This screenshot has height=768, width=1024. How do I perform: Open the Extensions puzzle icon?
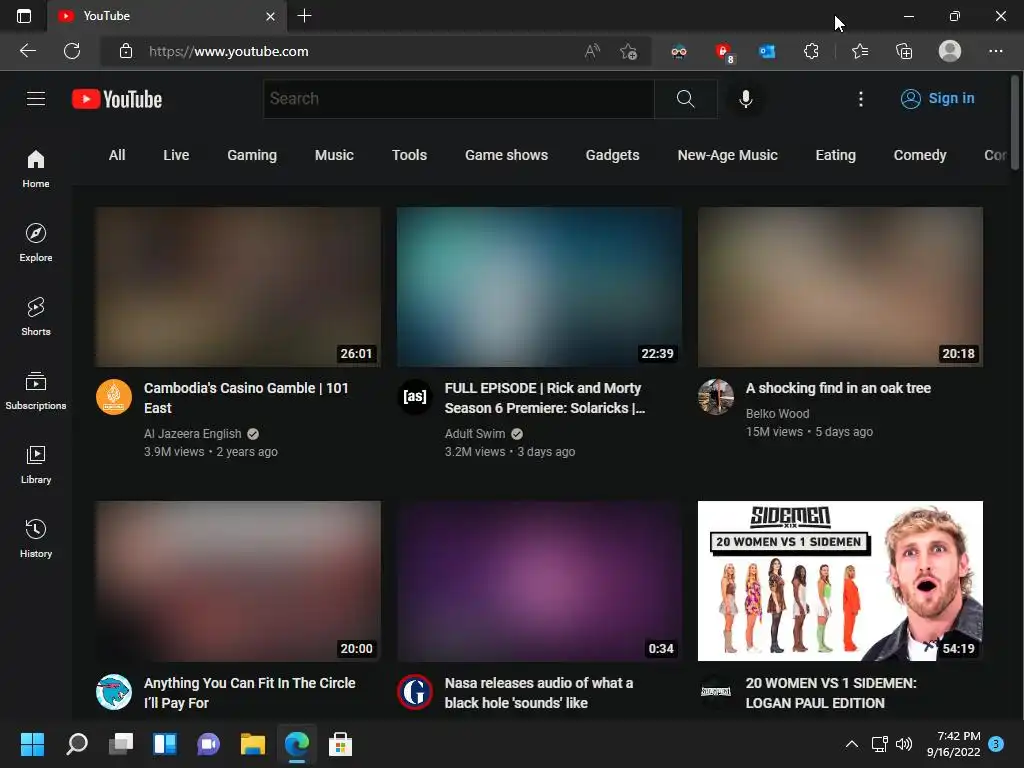click(x=811, y=51)
